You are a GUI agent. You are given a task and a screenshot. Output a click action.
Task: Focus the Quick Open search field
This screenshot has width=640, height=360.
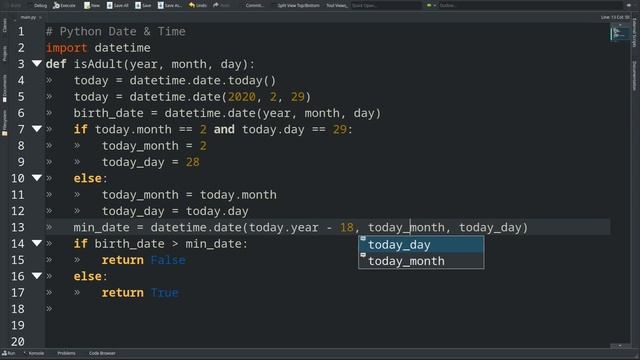pos(386,5)
